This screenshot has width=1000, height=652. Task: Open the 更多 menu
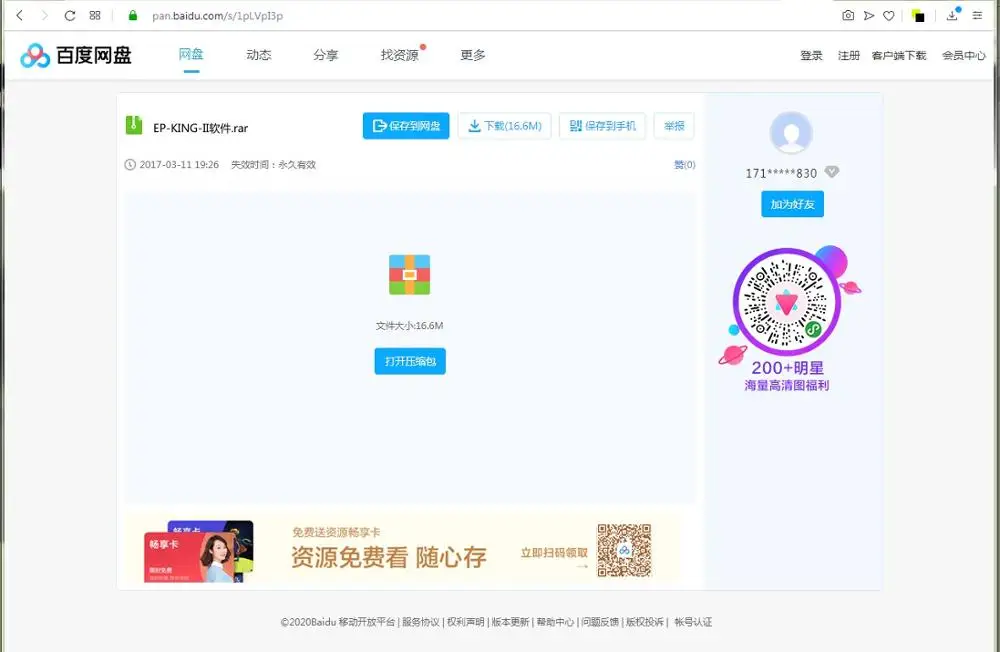(x=473, y=55)
